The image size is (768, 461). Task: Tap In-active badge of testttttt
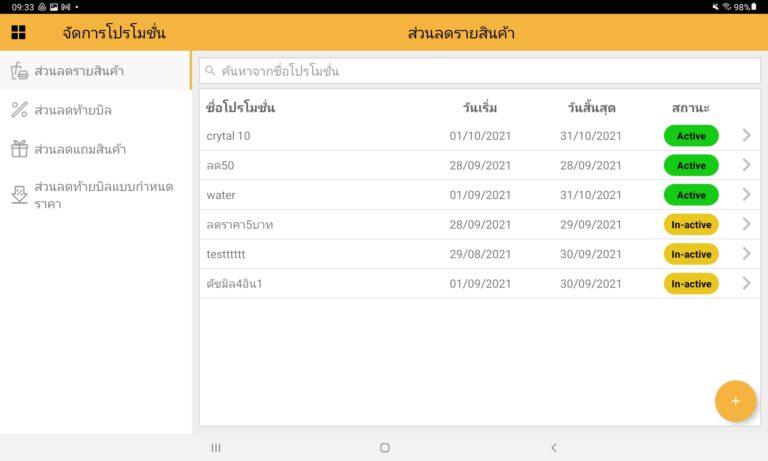point(691,254)
